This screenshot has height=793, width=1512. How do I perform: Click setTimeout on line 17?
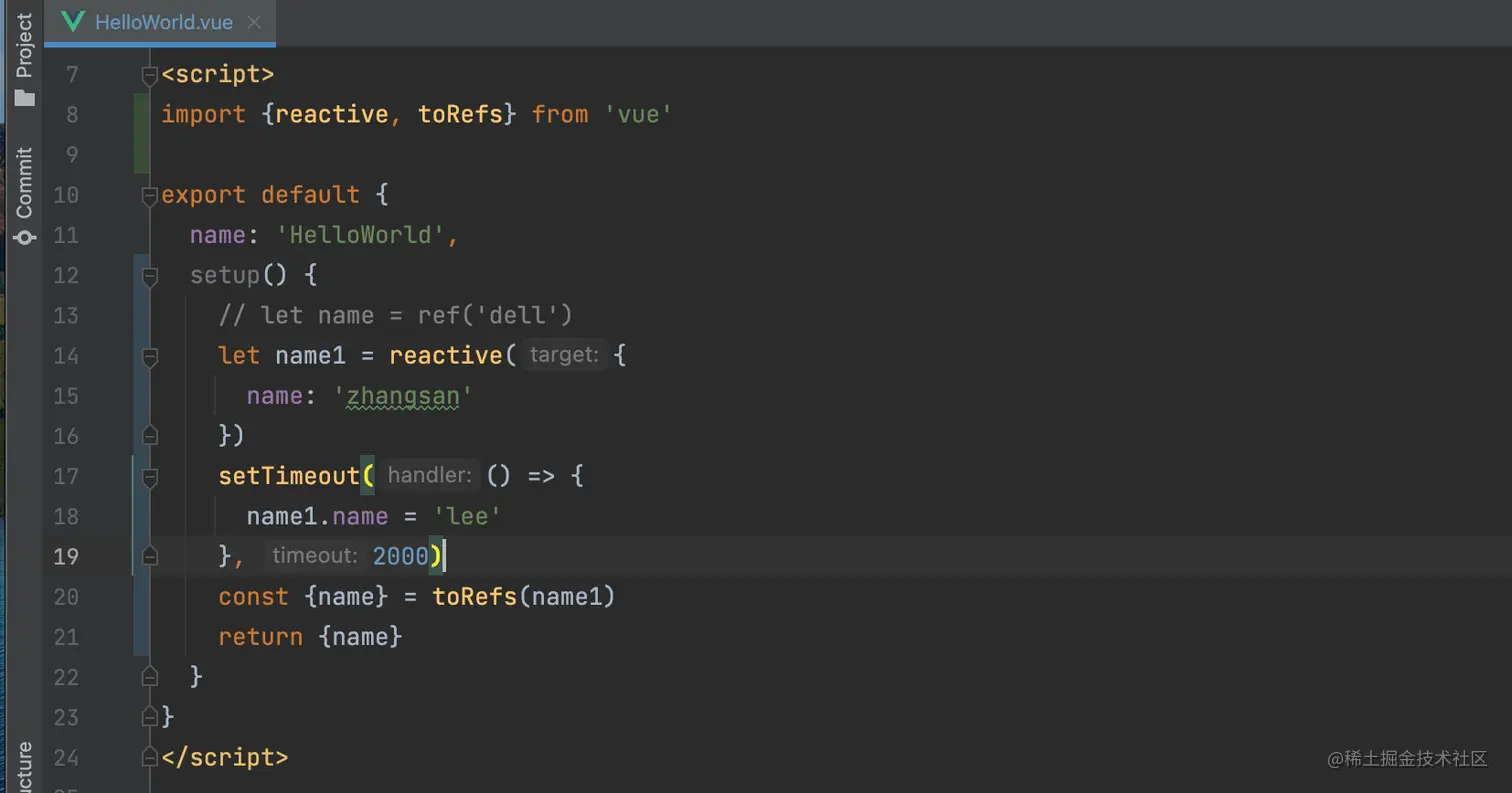point(289,476)
